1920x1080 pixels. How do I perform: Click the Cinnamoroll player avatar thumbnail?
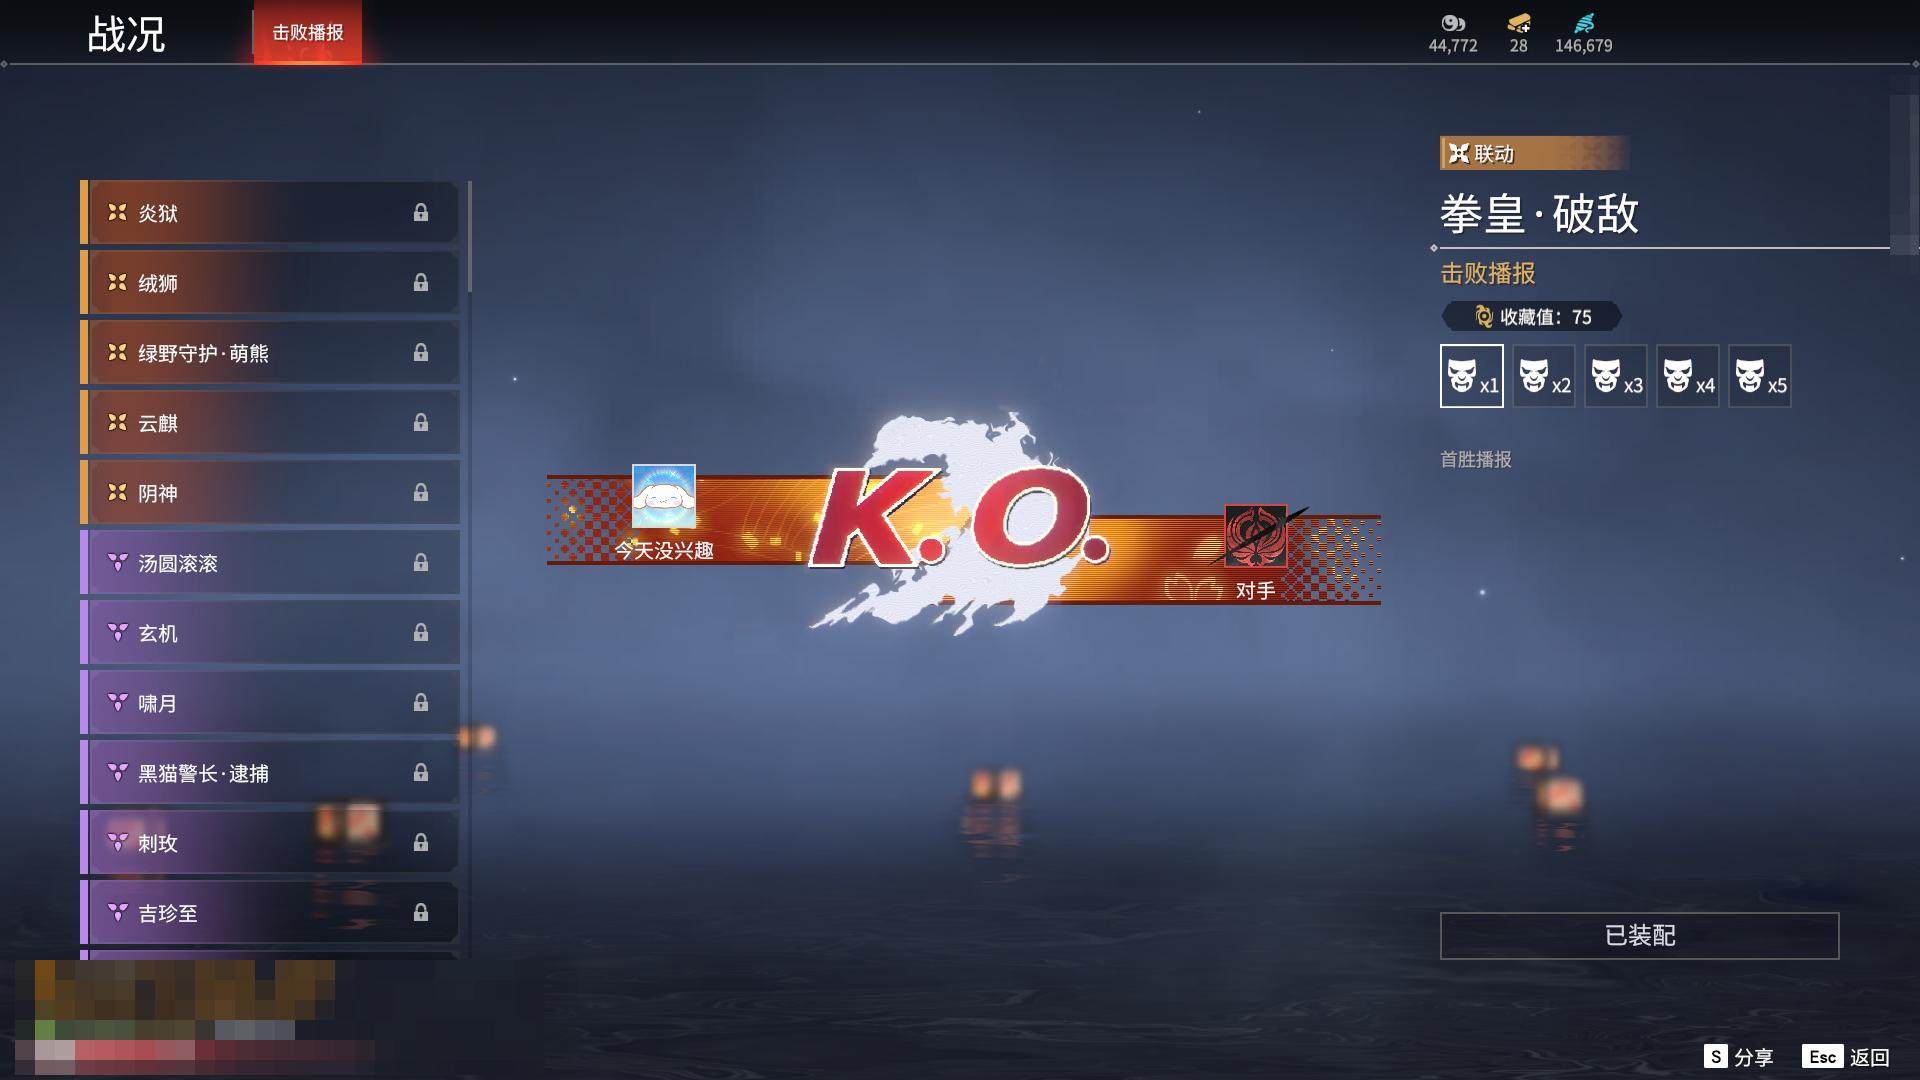[x=664, y=496]
